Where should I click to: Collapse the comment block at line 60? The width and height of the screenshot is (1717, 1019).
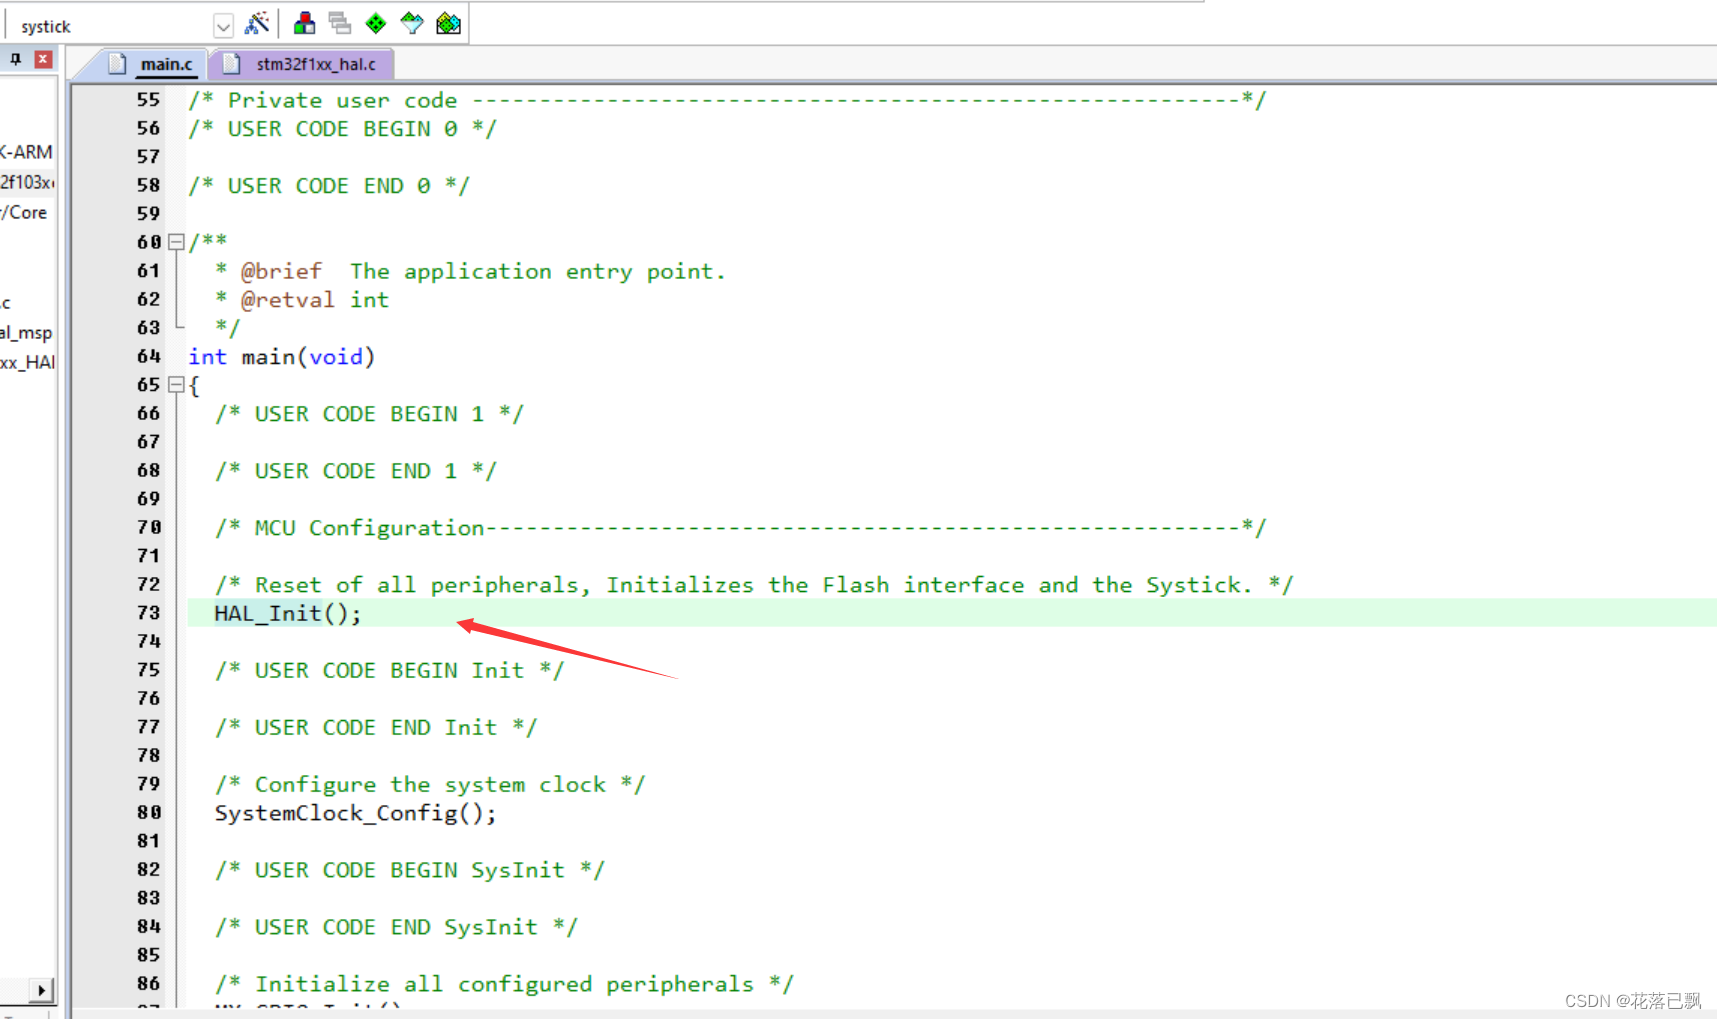[x=177, y=242]
